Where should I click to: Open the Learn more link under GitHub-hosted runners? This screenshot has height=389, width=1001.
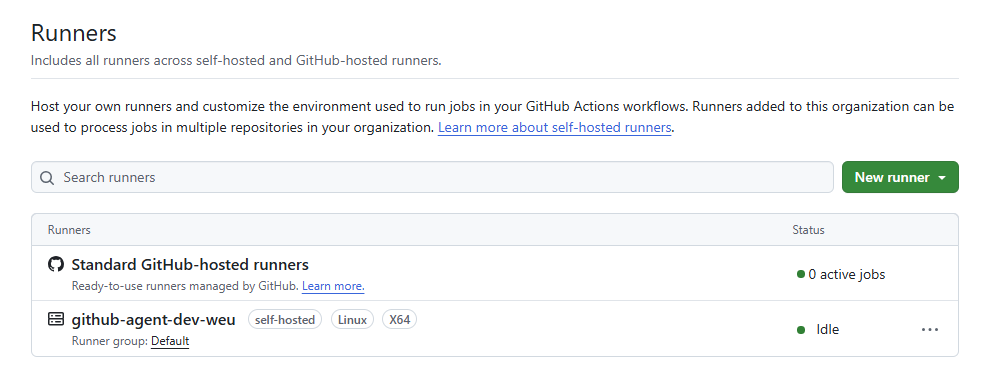(333, 286)
